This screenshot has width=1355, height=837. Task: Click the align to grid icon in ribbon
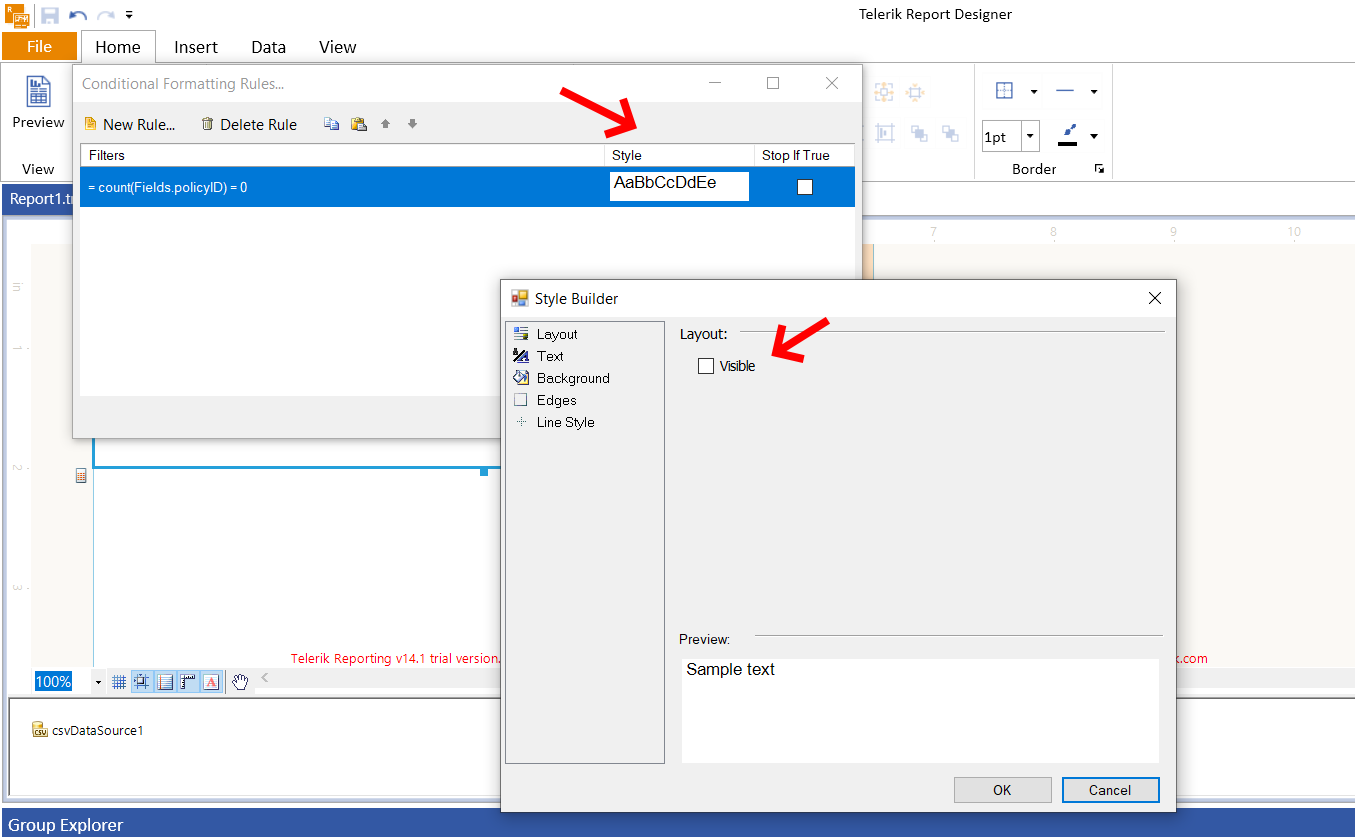(884, 133)
